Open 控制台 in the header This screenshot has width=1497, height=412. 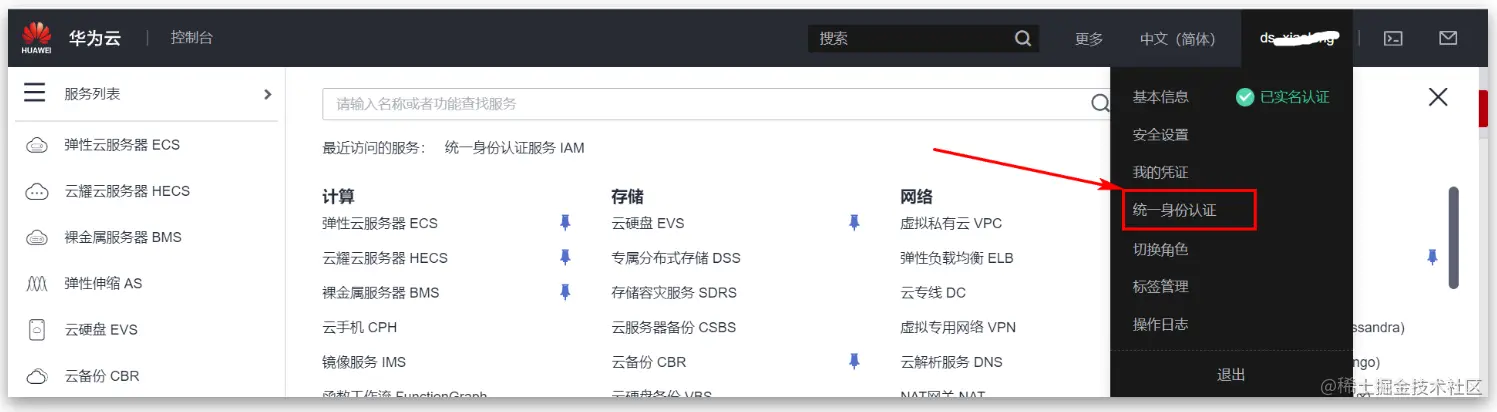[191, 38]
